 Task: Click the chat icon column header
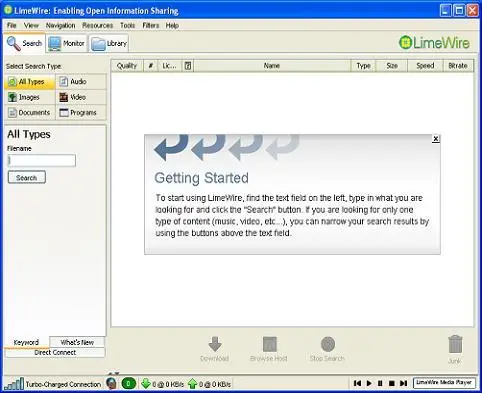188,66
